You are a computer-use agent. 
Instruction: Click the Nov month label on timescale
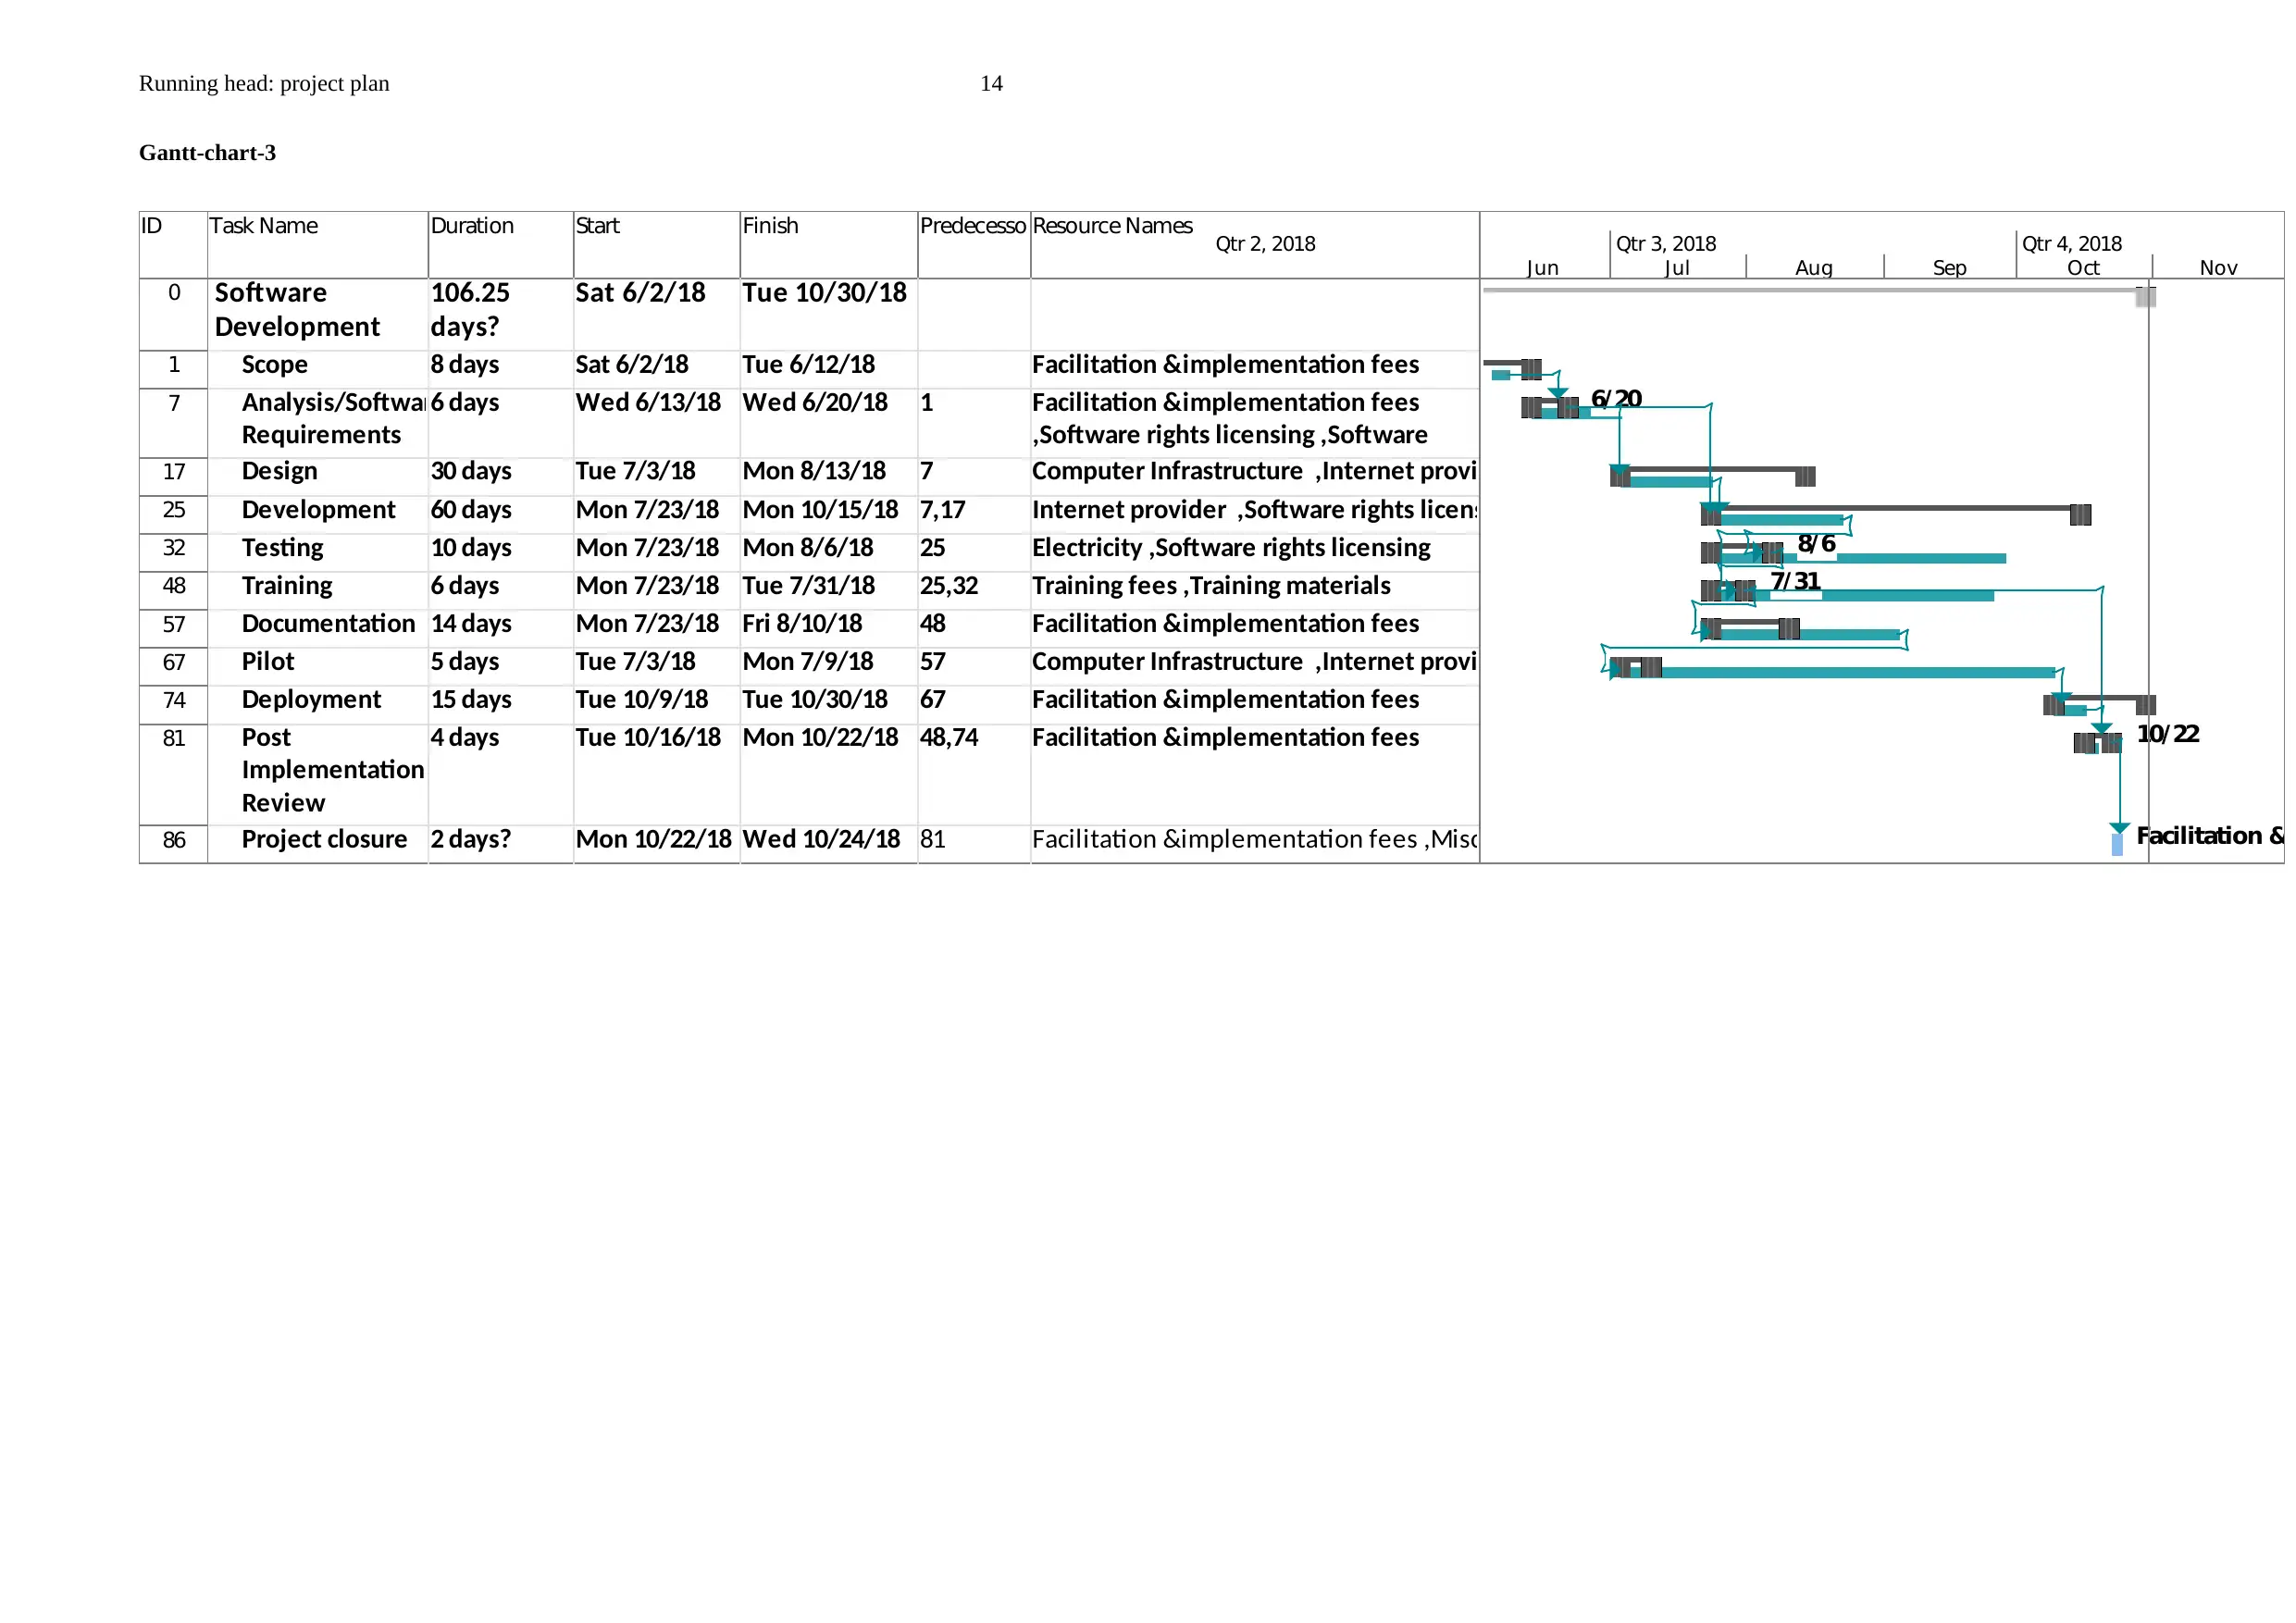point(2218,268)
